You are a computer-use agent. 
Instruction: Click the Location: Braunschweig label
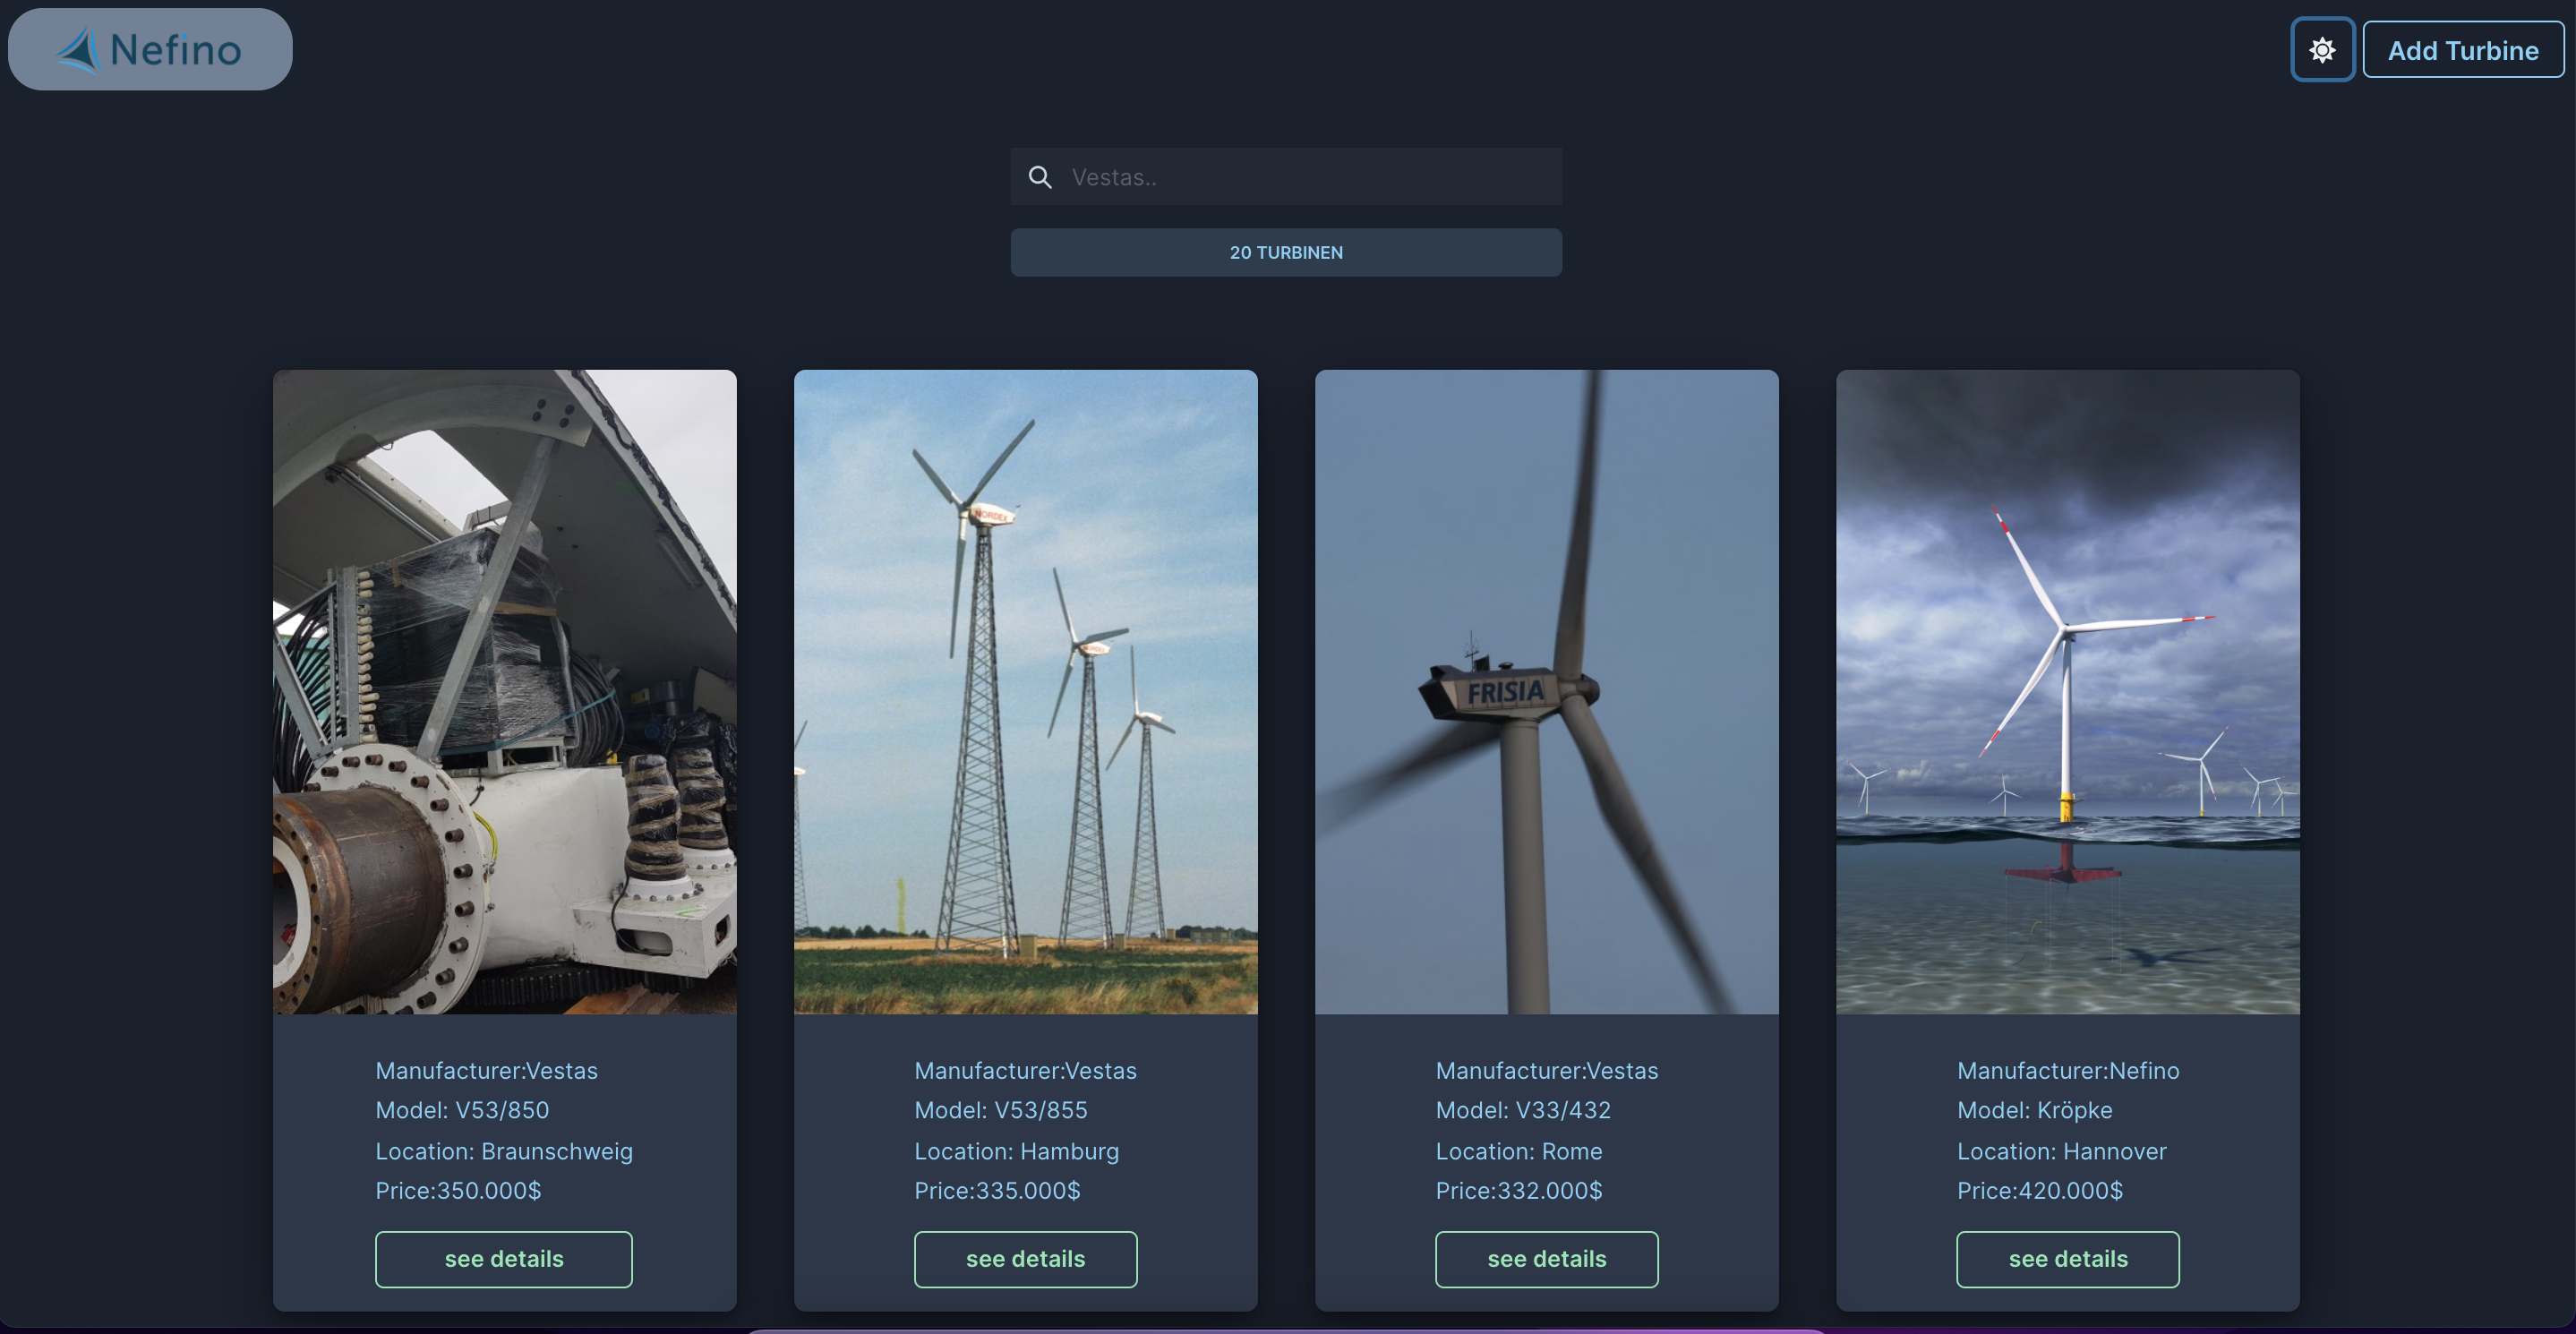[504, 1151]
